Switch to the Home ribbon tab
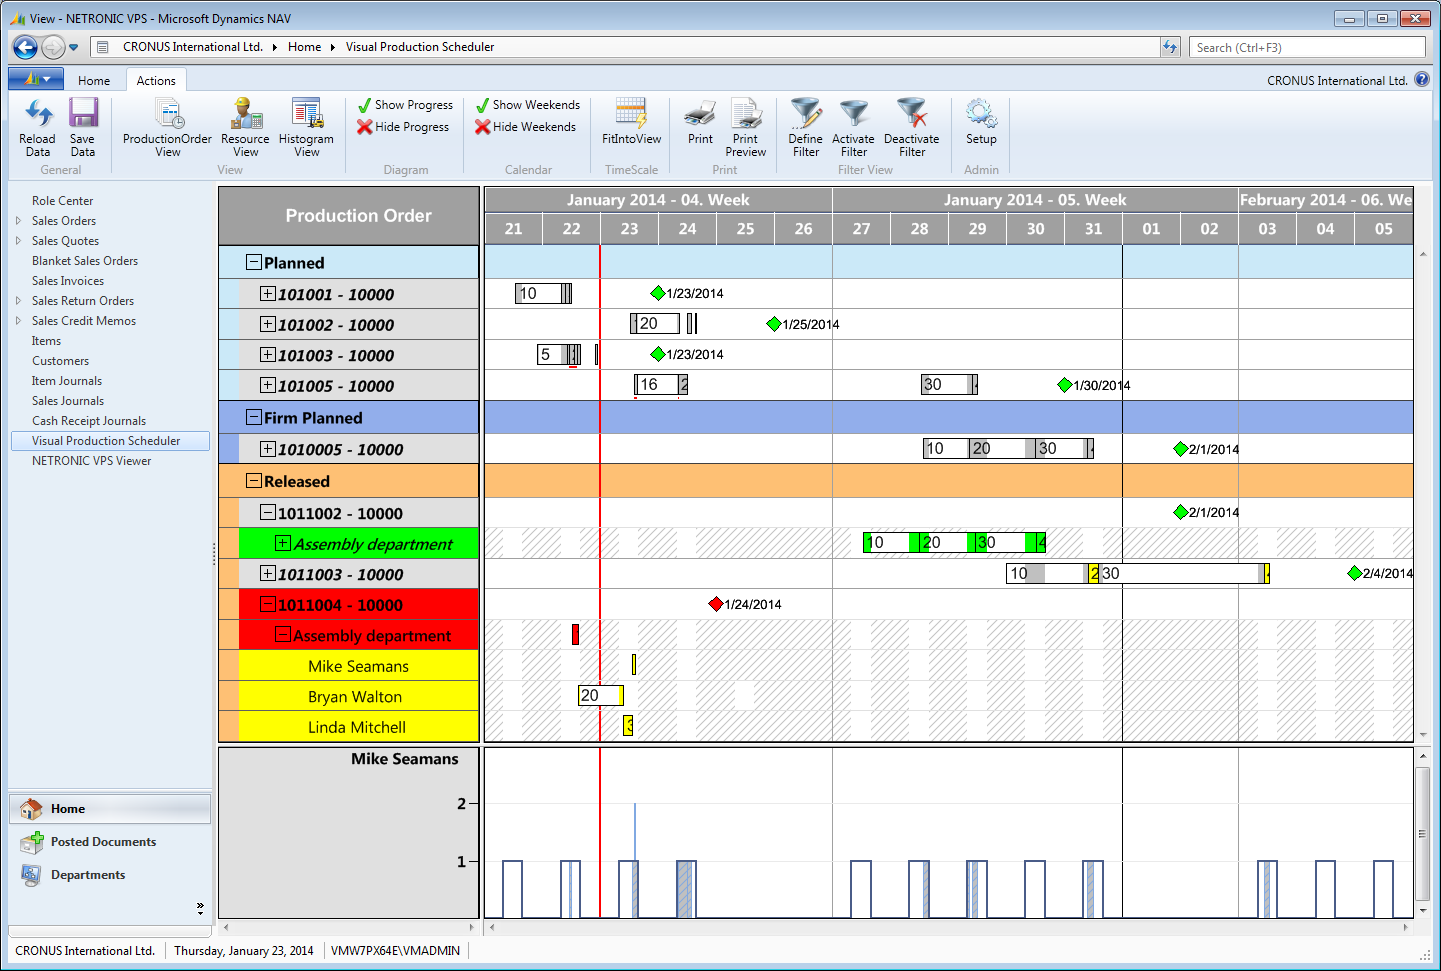This screenshot has height=971, width=1441. click(94, 81)
